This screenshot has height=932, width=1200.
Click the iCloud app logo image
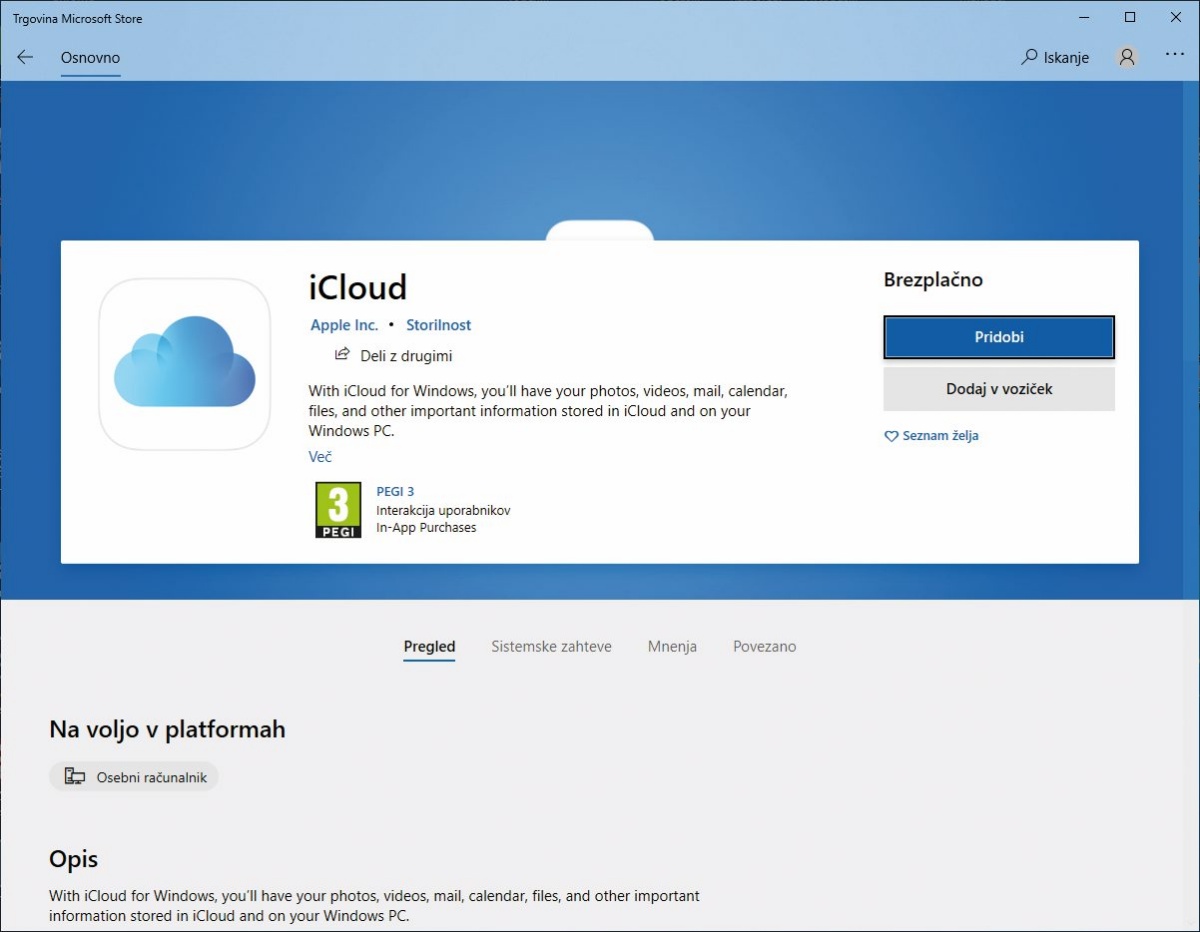185,364
